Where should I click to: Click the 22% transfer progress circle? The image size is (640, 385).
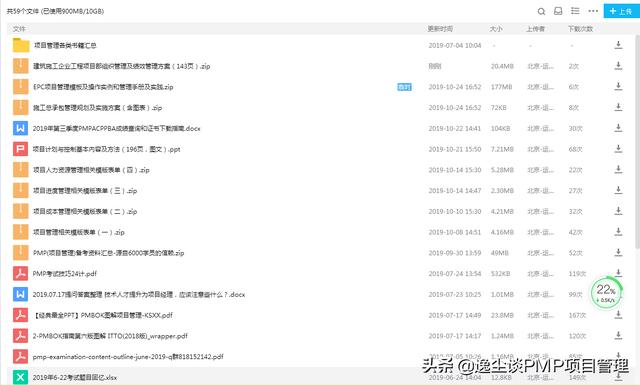pos(606,293)
